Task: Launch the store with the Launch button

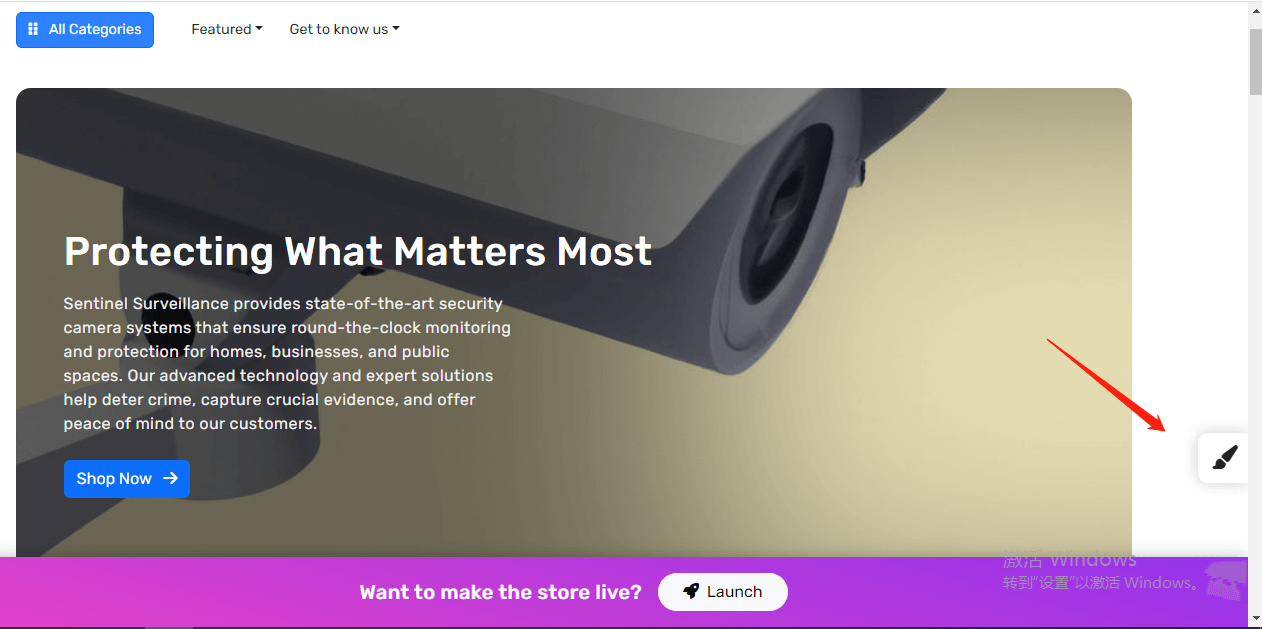Action: (723, 592)
